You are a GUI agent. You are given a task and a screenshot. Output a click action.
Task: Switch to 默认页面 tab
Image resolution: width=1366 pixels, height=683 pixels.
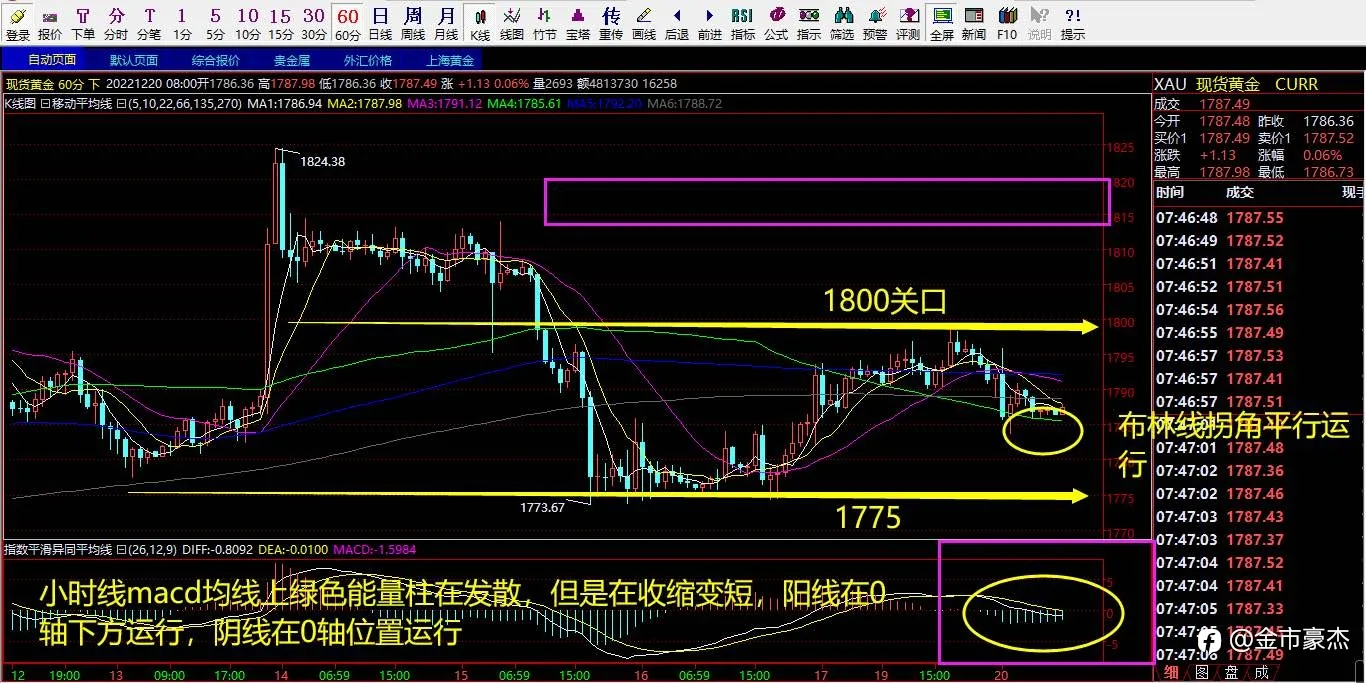tap(135, 59)
